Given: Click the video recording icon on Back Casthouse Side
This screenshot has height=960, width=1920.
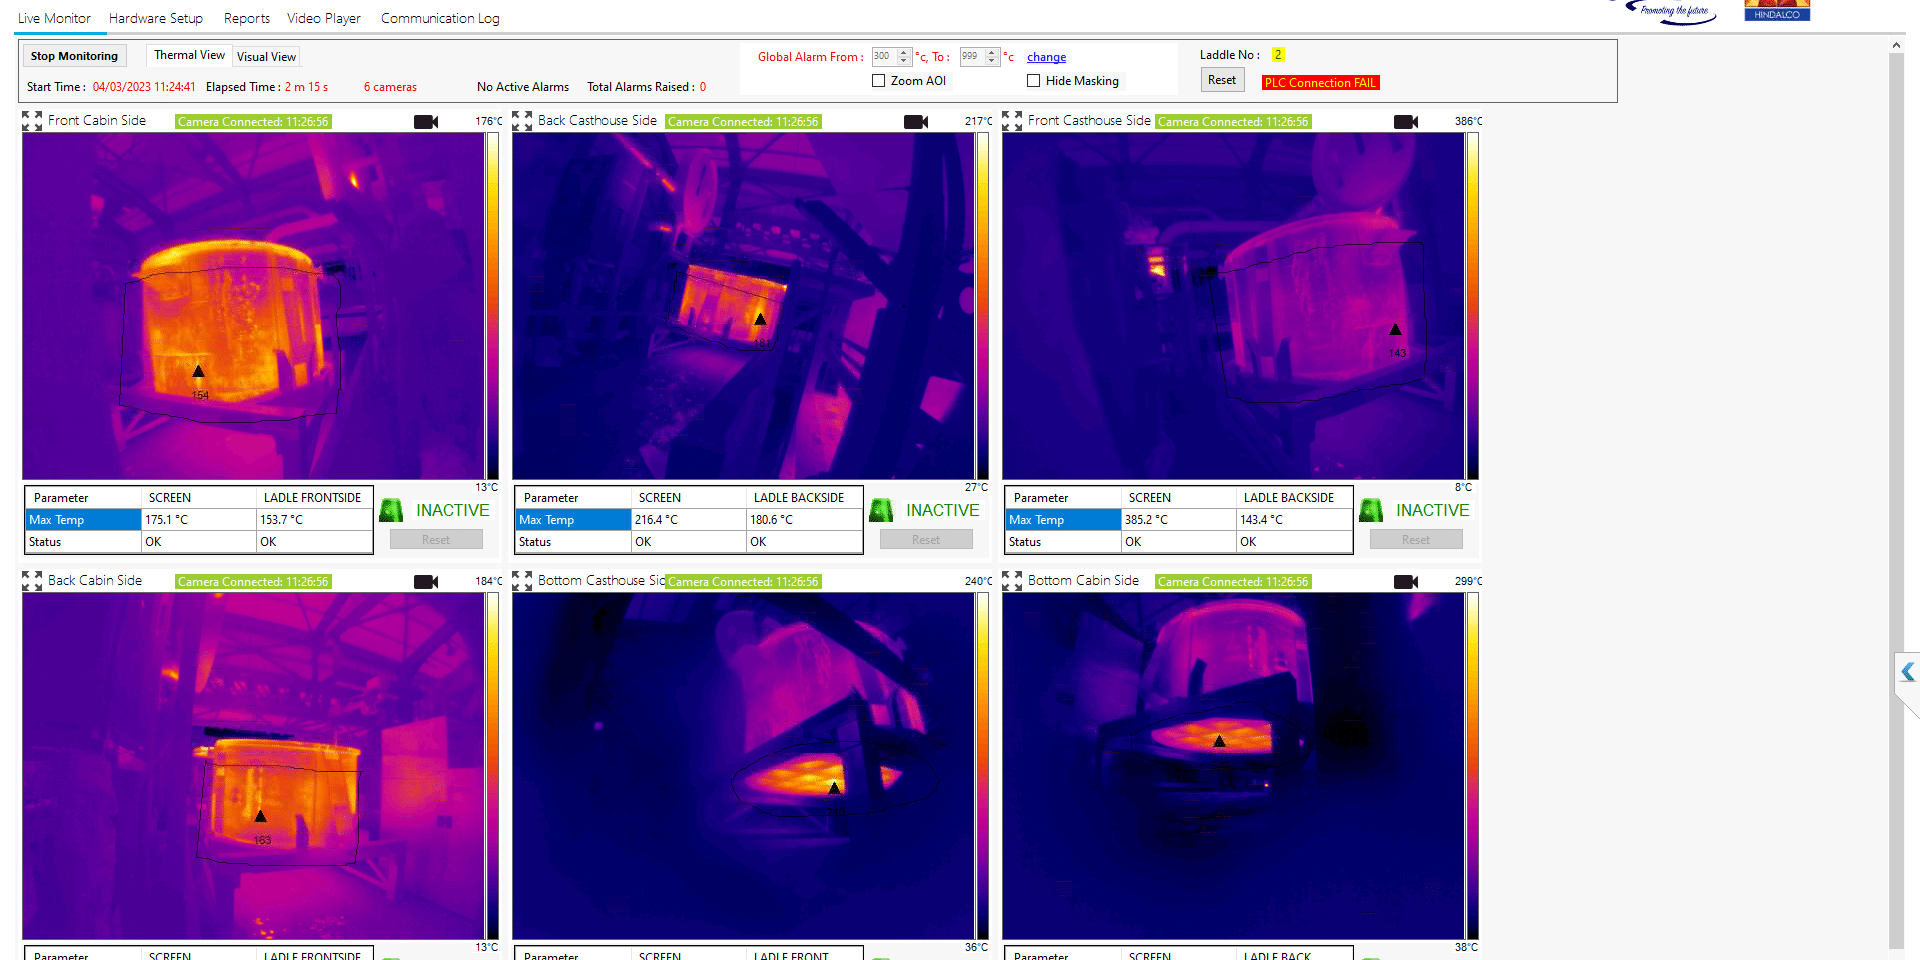Looking at the screenshot, I should pyautogui.click(x=915, y=121).
